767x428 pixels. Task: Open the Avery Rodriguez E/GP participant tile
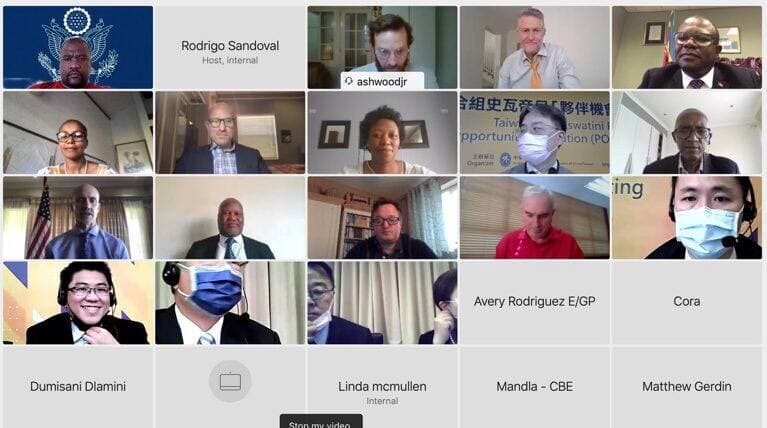535,302
